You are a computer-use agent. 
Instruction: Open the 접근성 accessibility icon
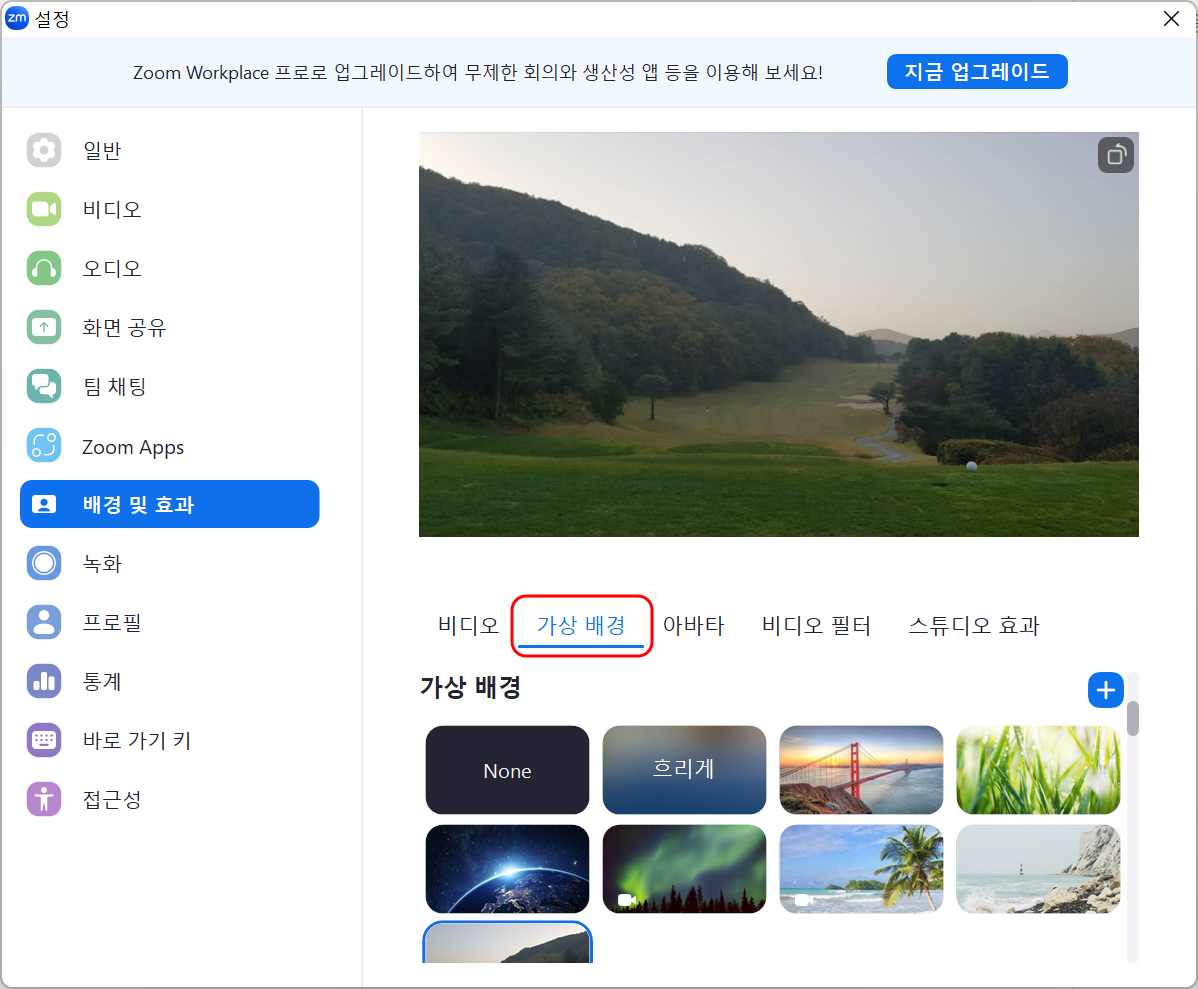(x=44, y=799)
